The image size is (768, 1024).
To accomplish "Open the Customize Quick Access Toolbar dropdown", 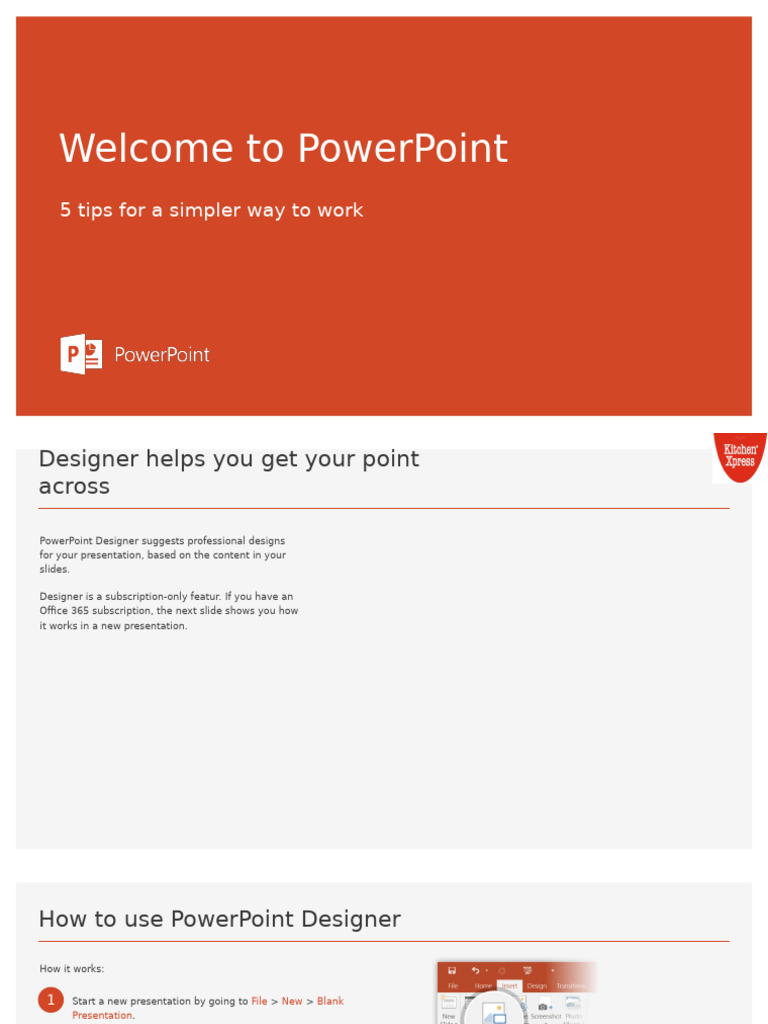I will (x=551, y=970).
